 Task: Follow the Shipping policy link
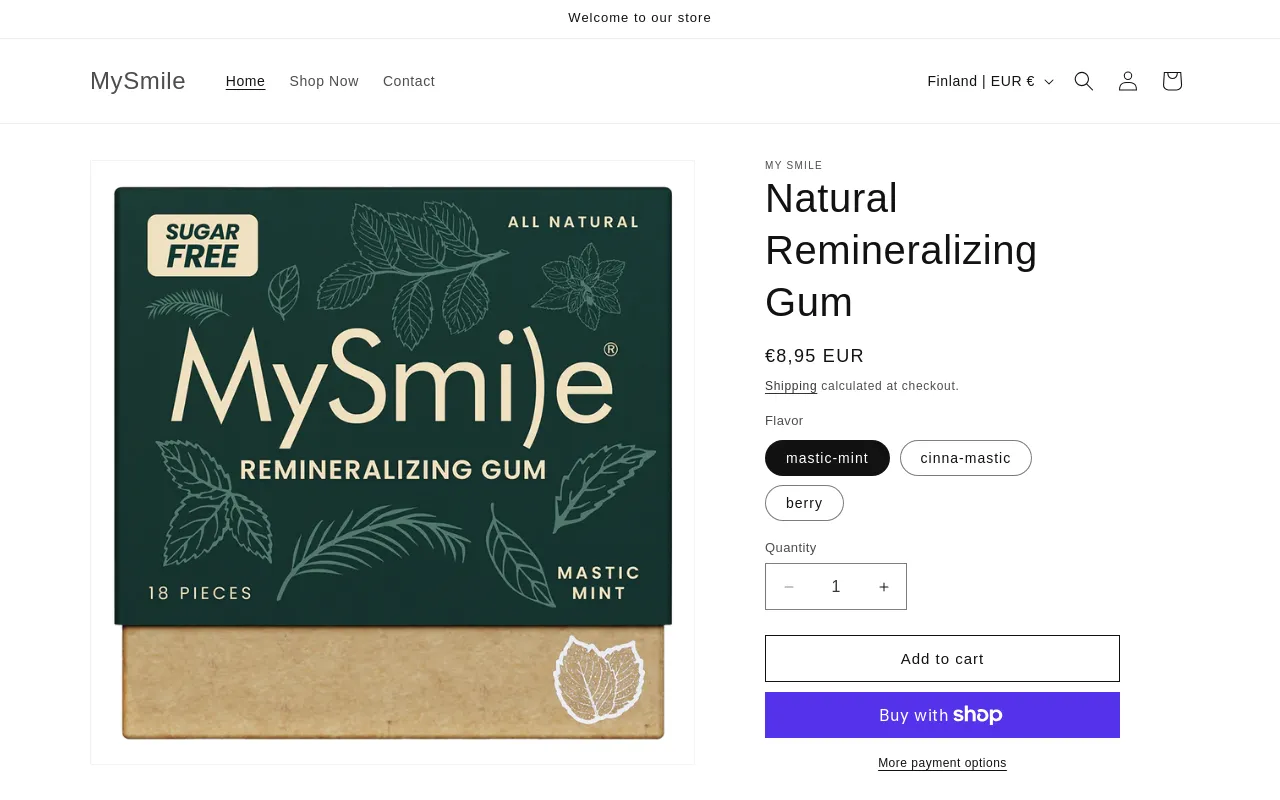pyautogui.click(x=791, y=386)
